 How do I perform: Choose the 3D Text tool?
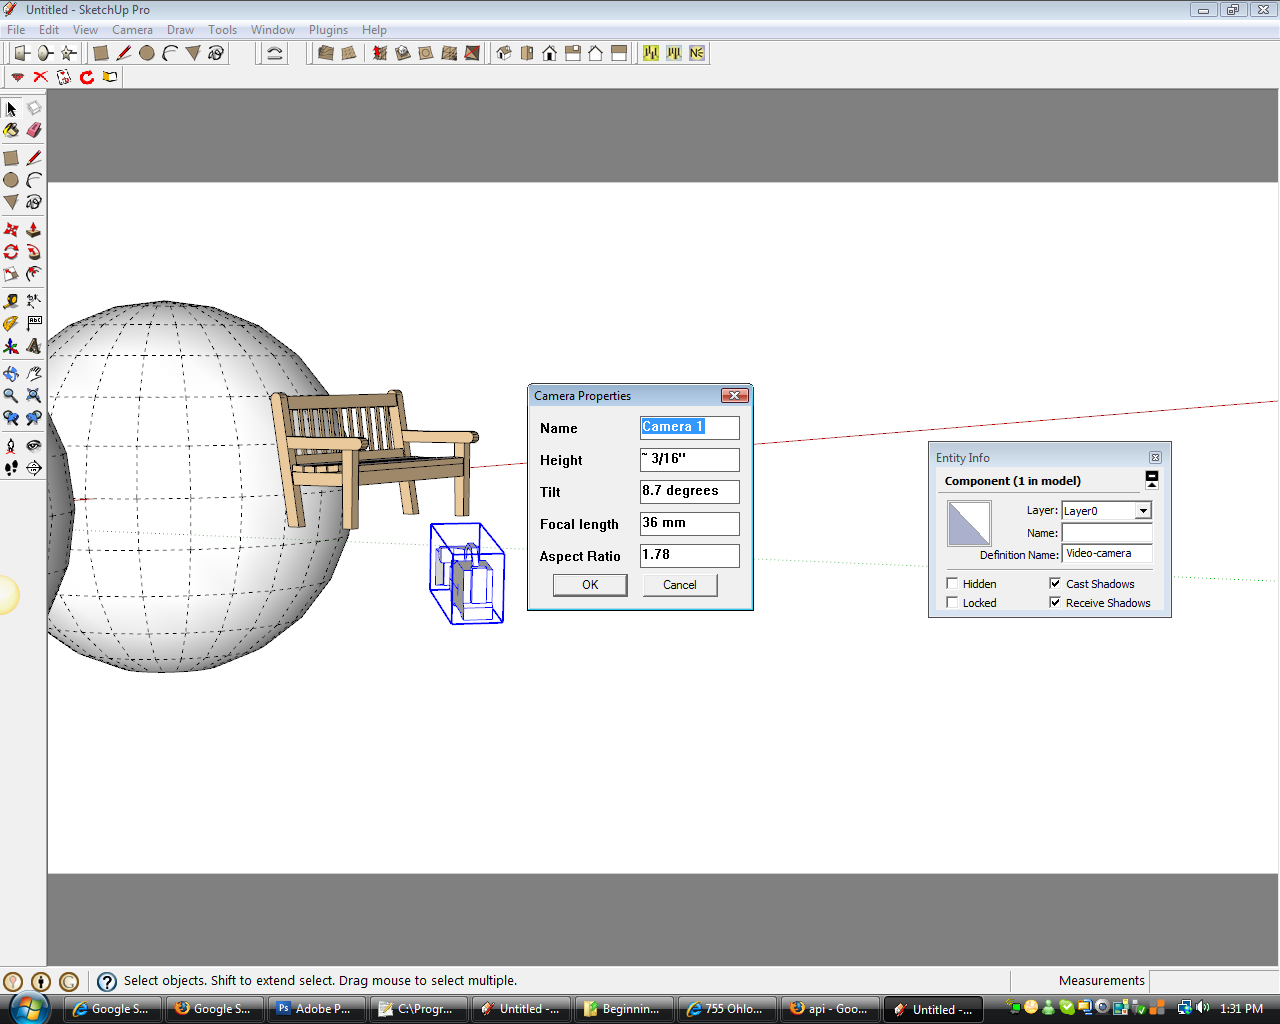34,346
